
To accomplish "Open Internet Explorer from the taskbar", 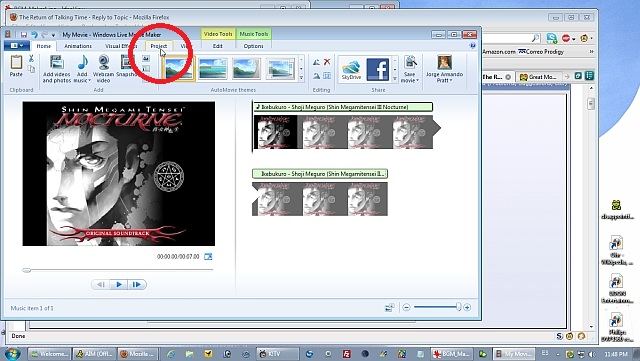I will coord(171,354).
